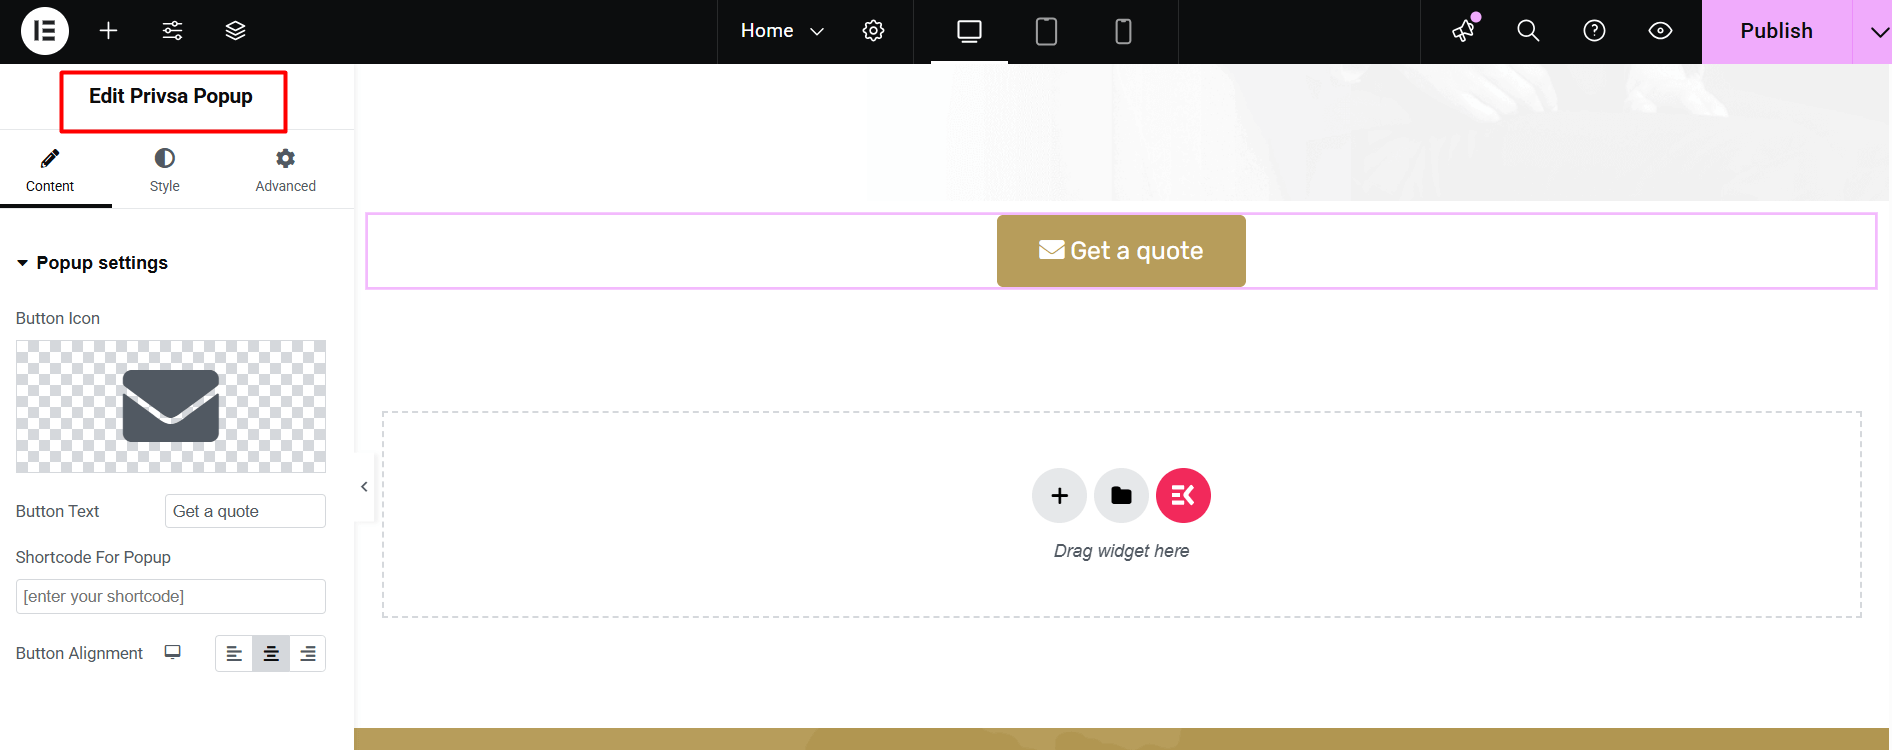
Task: Select the Content tab
Action: pos(50,170)
